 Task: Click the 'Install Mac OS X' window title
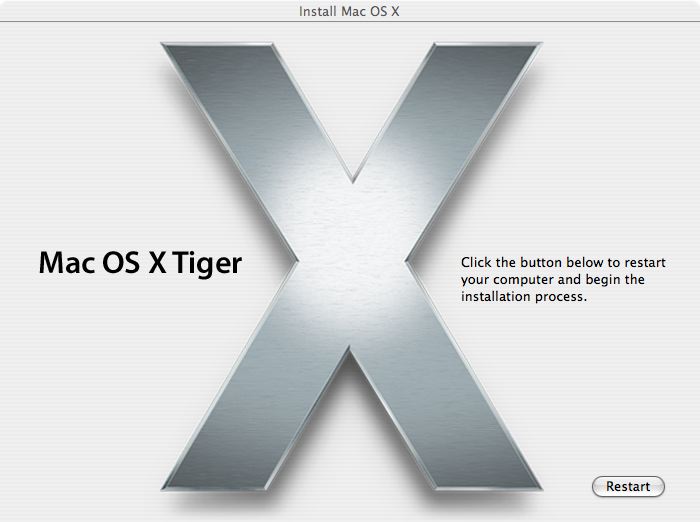point(349,11)
